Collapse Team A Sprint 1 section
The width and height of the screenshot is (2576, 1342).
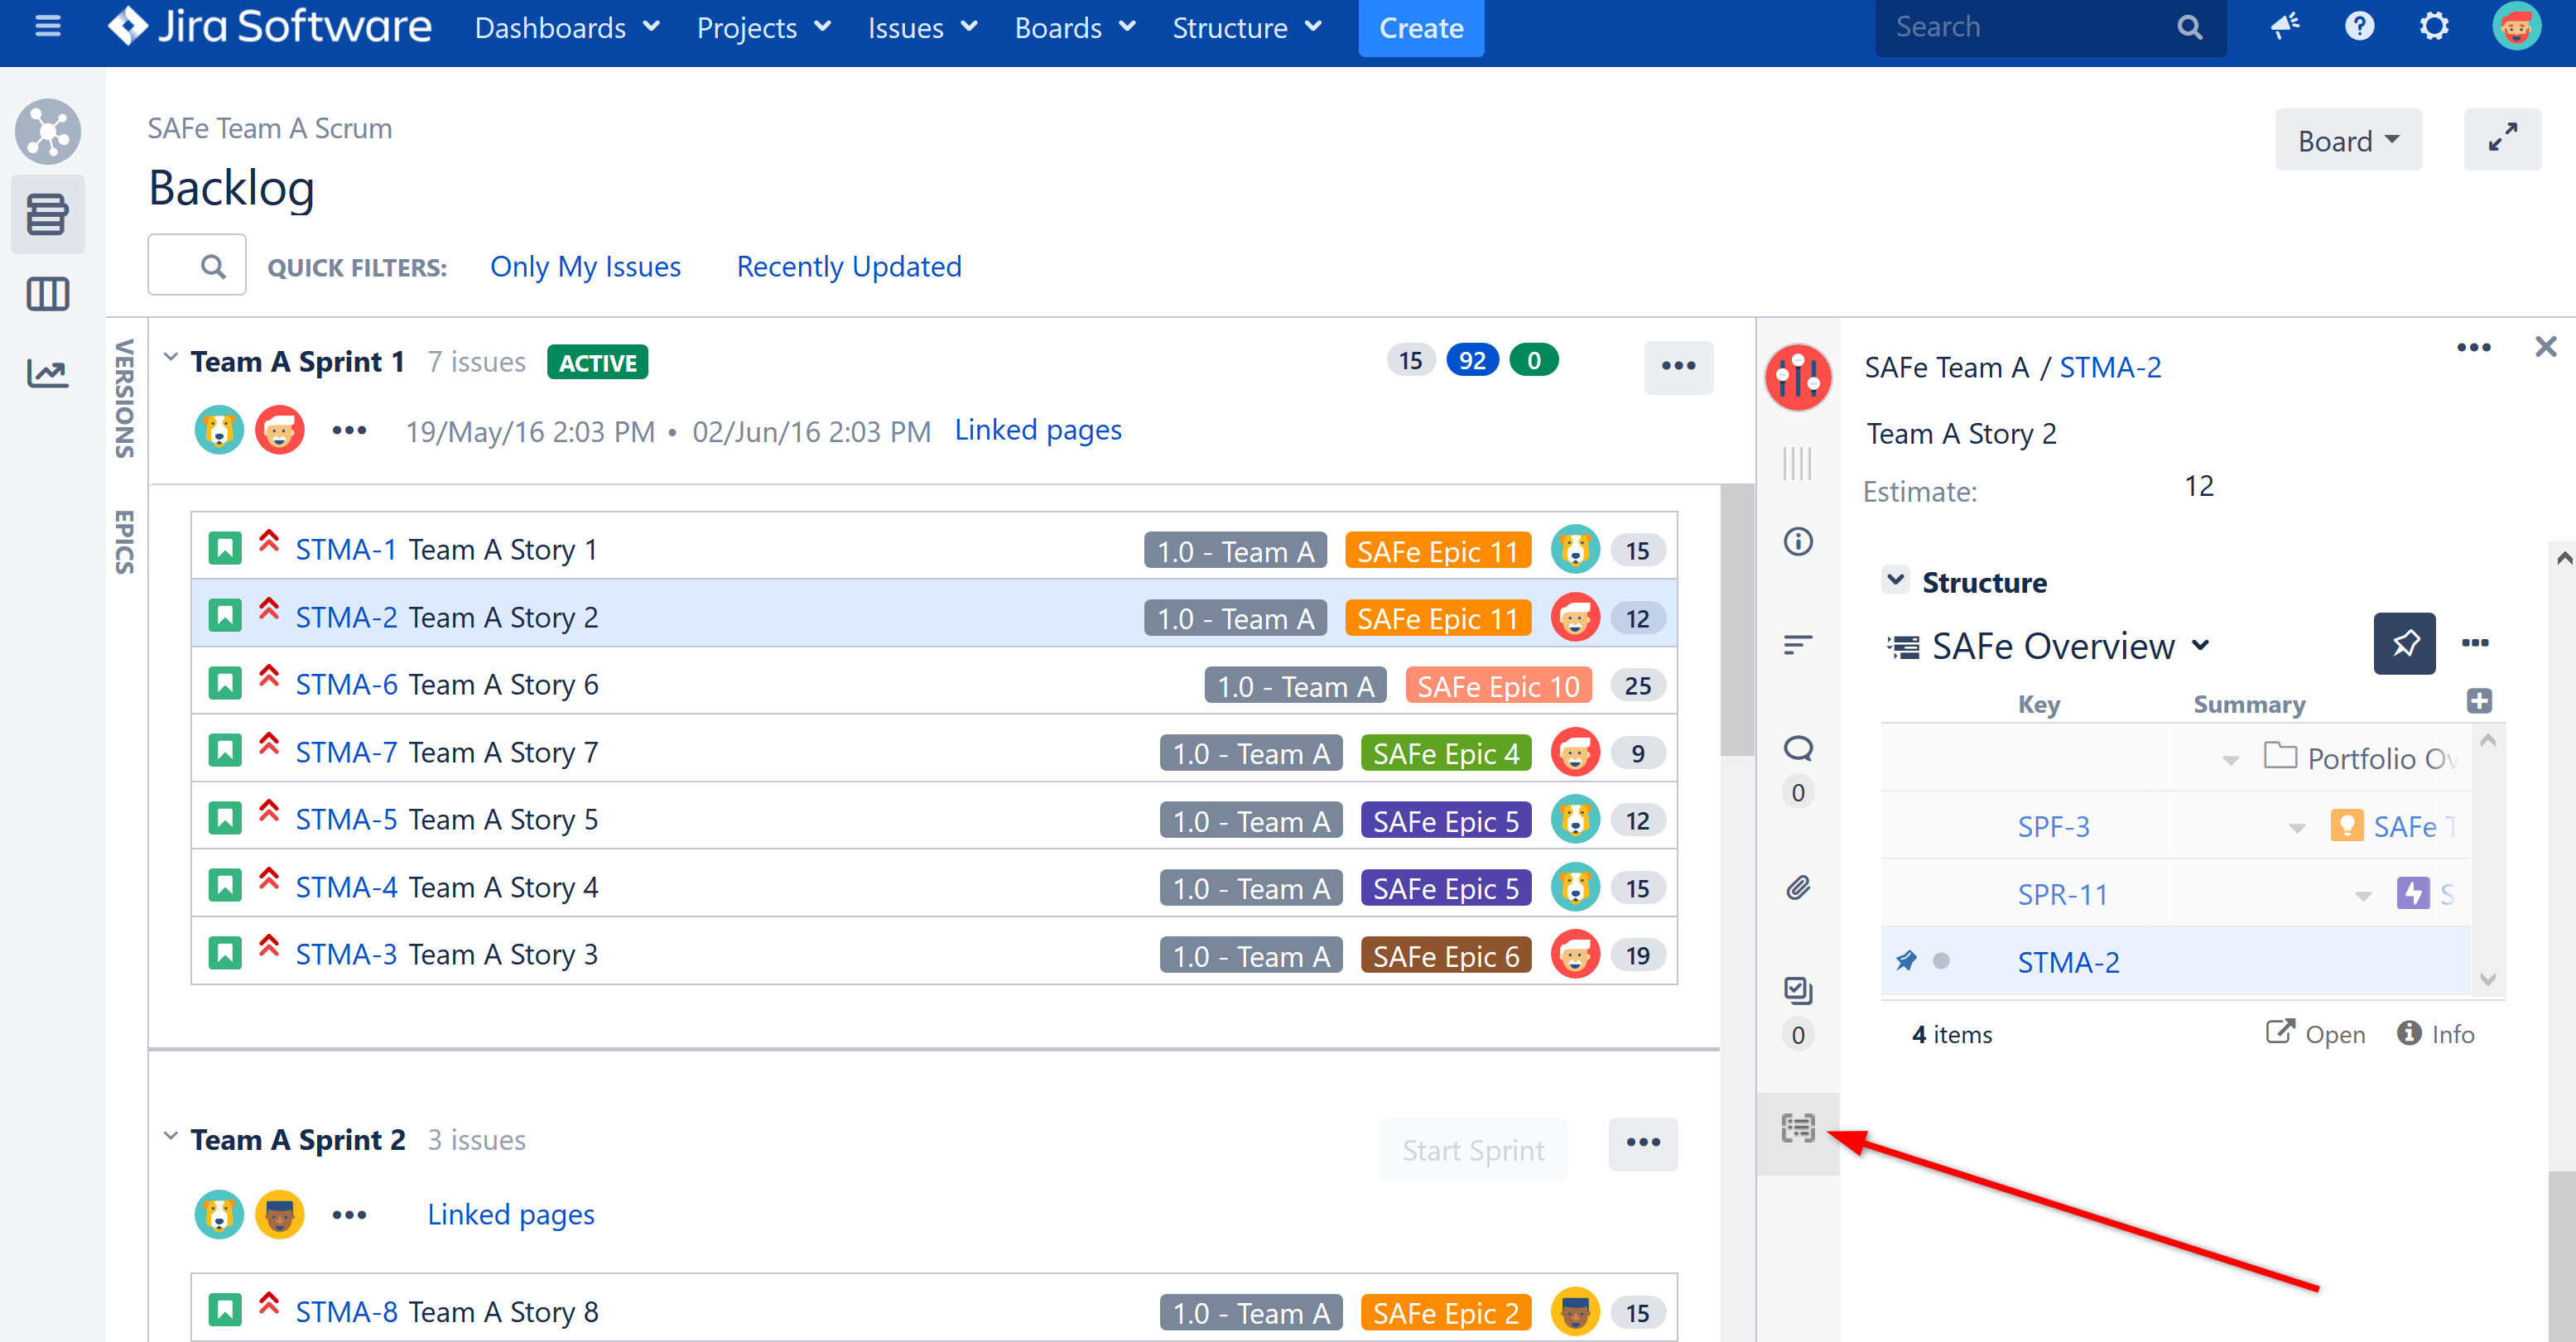(x=169, y=359)
